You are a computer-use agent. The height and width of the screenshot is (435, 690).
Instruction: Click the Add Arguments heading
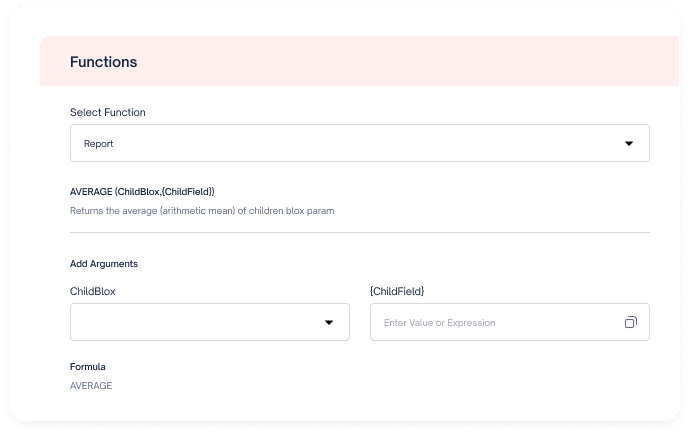tap(104, 264)
